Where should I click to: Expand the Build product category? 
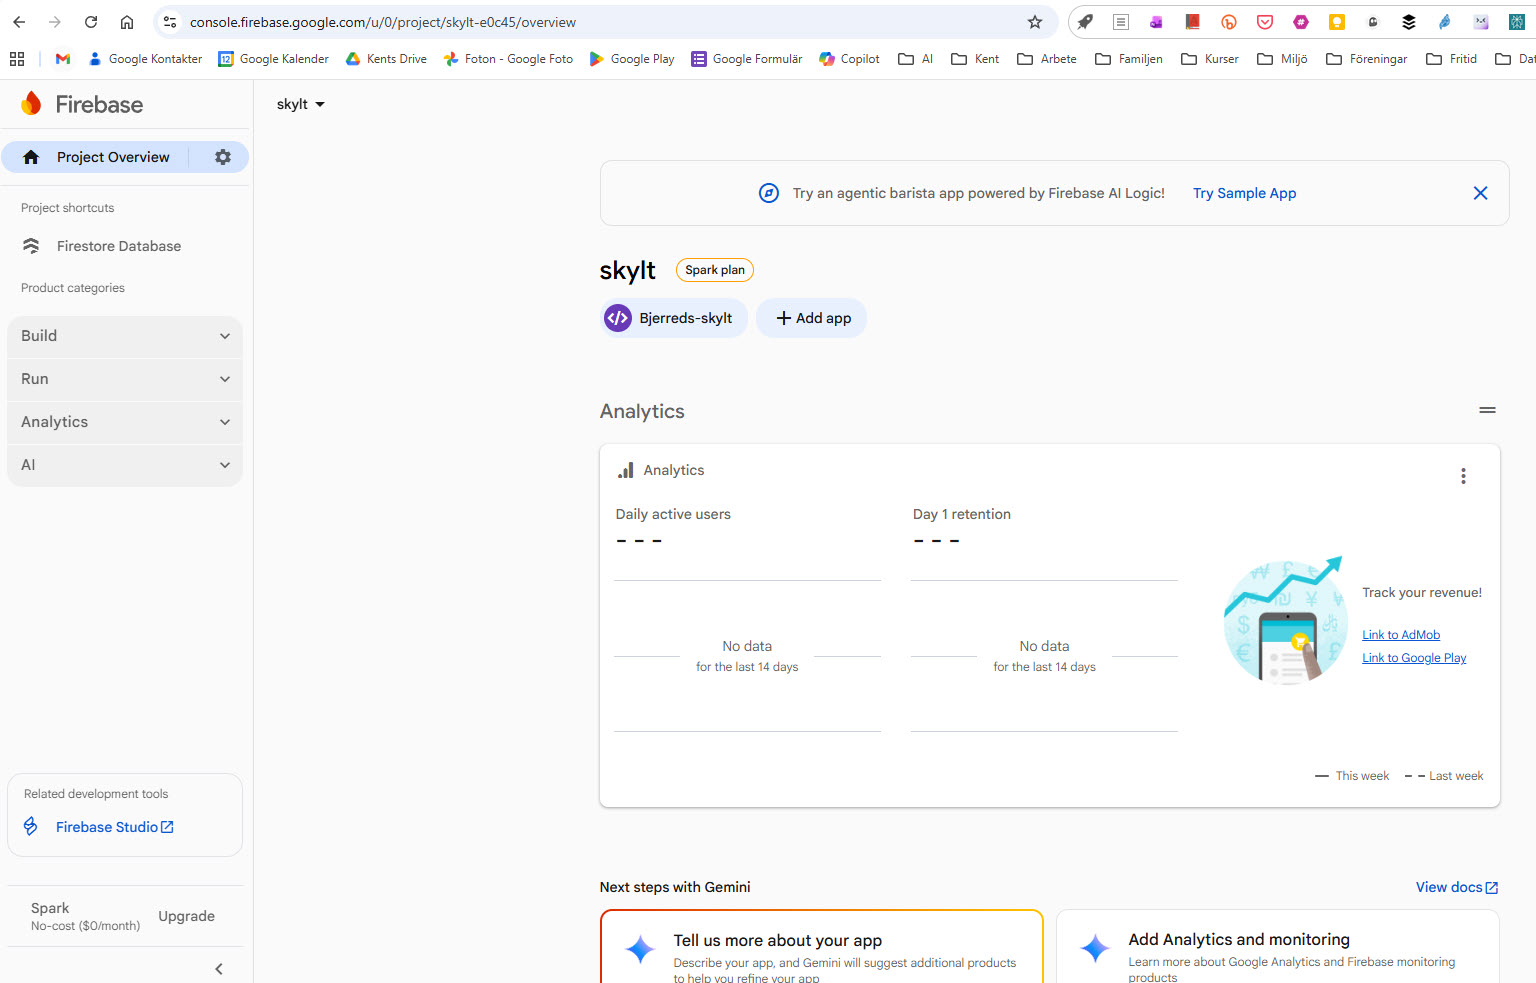tap(125, 336)
